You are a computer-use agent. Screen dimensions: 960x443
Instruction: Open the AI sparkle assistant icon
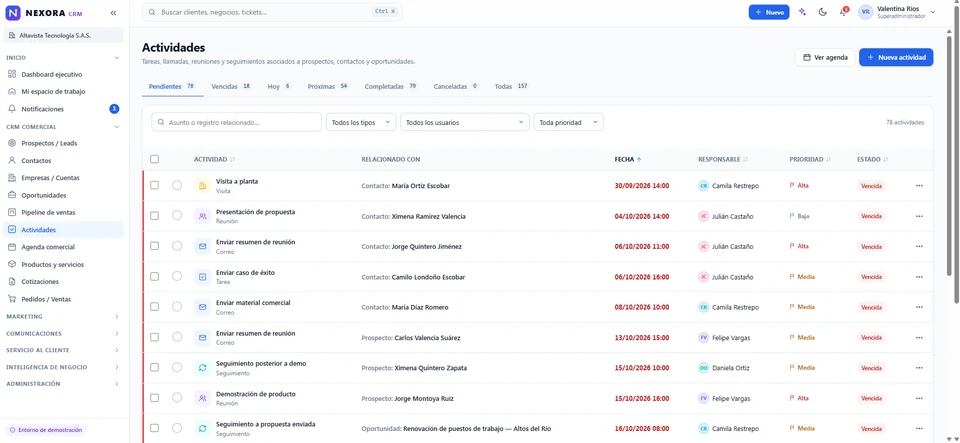pos(803,12)
